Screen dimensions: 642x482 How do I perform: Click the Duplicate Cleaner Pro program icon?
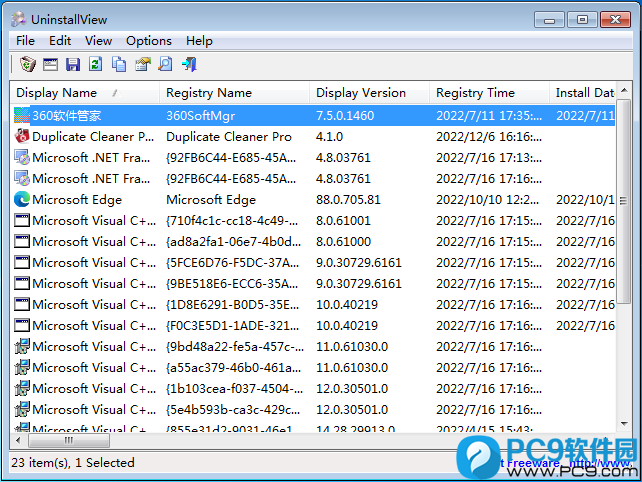22,136
